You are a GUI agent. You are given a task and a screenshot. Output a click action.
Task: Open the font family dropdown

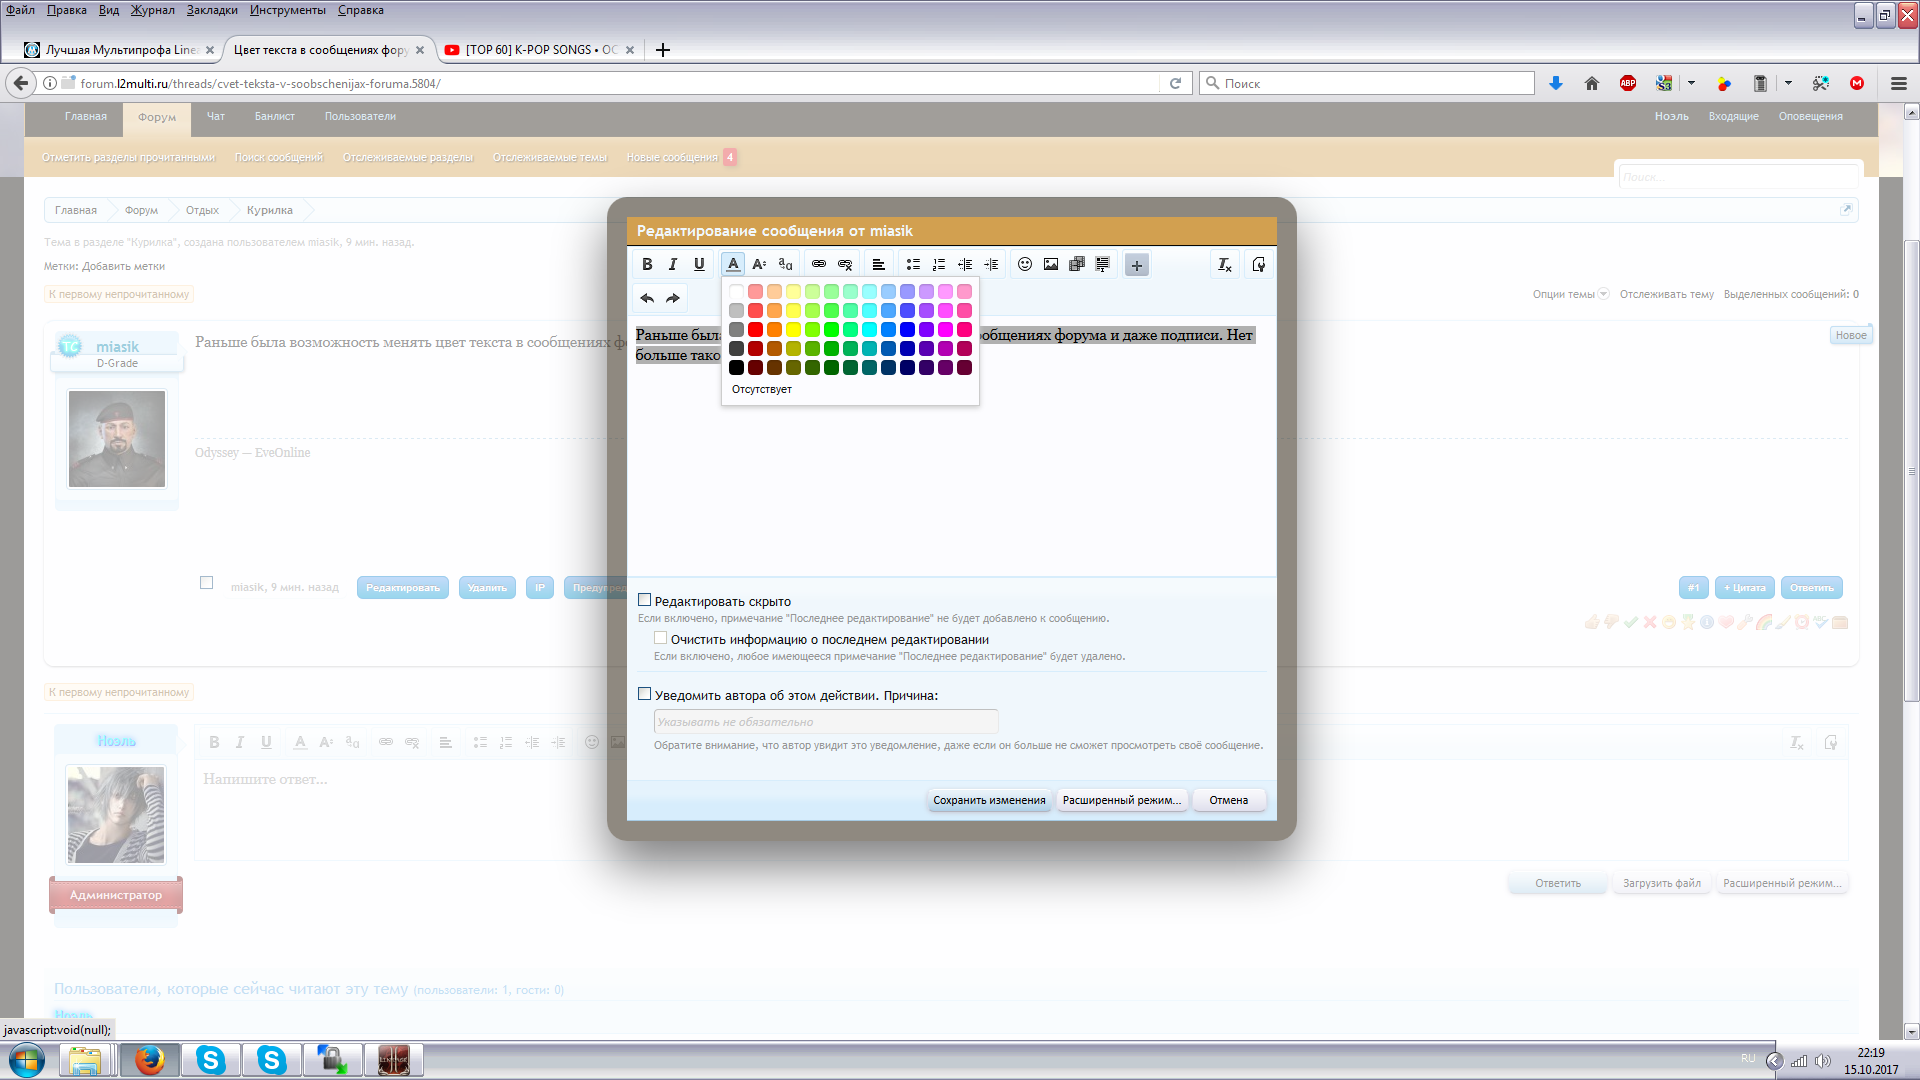[785, 265]
